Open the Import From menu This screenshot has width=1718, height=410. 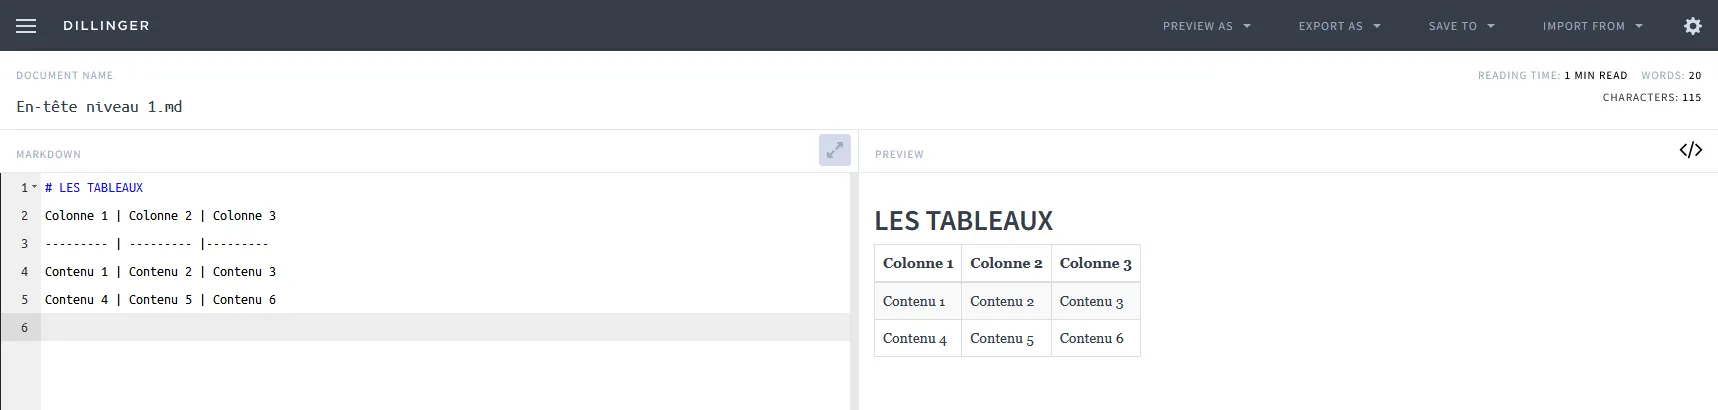1592,26
